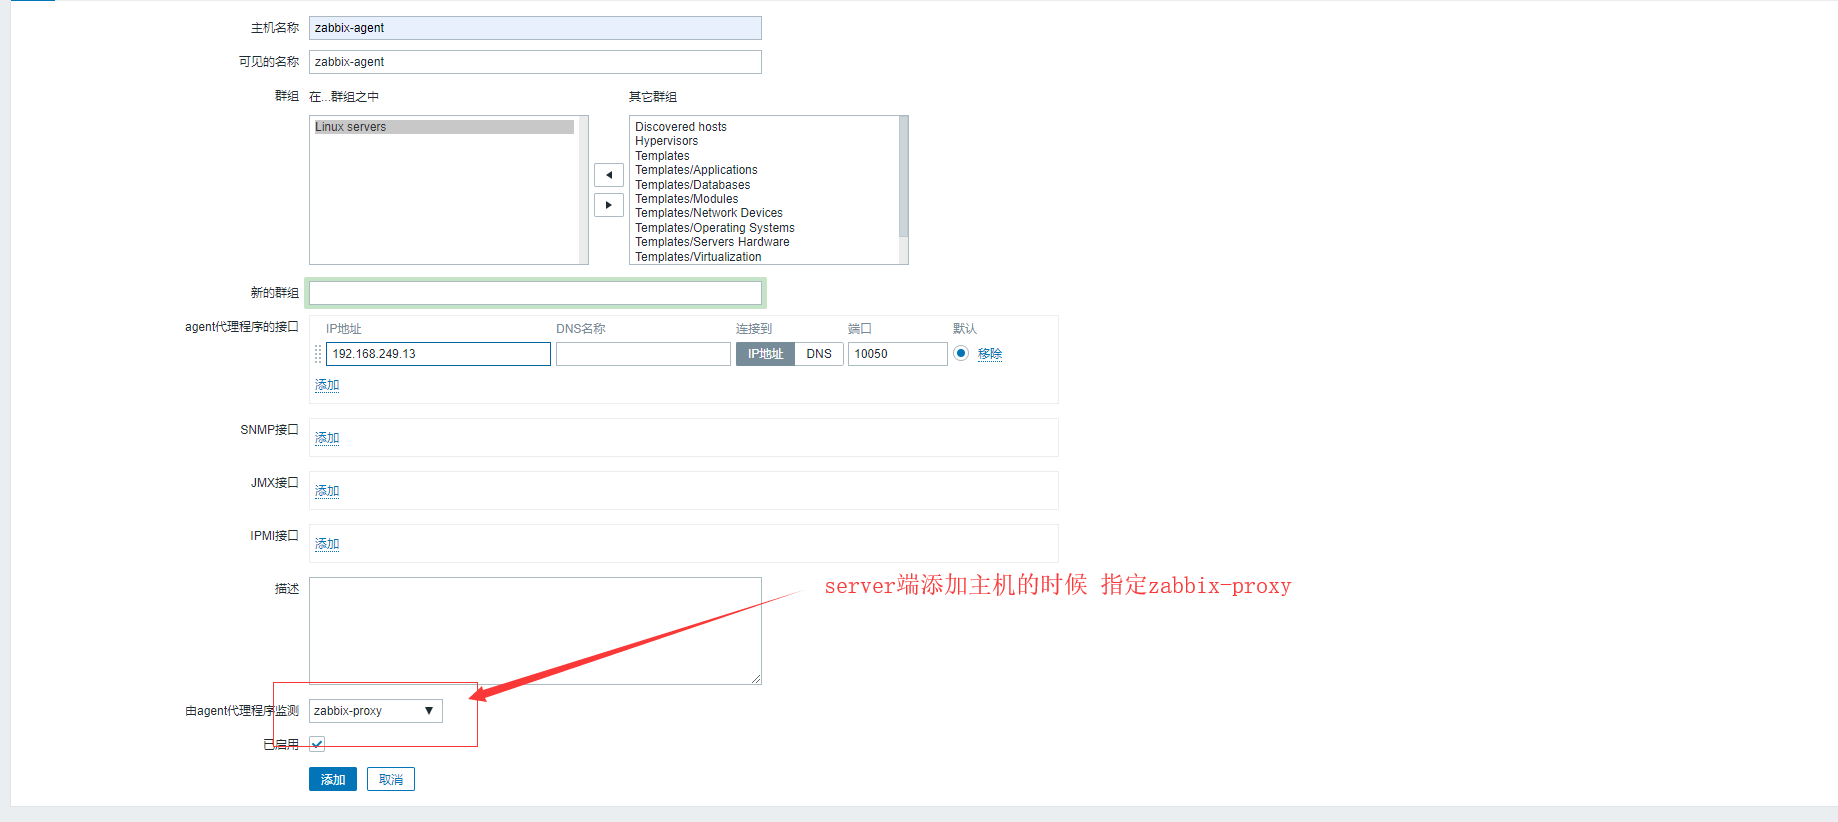Toggle the 已启用 enabled checkbox

click(317, 744)
